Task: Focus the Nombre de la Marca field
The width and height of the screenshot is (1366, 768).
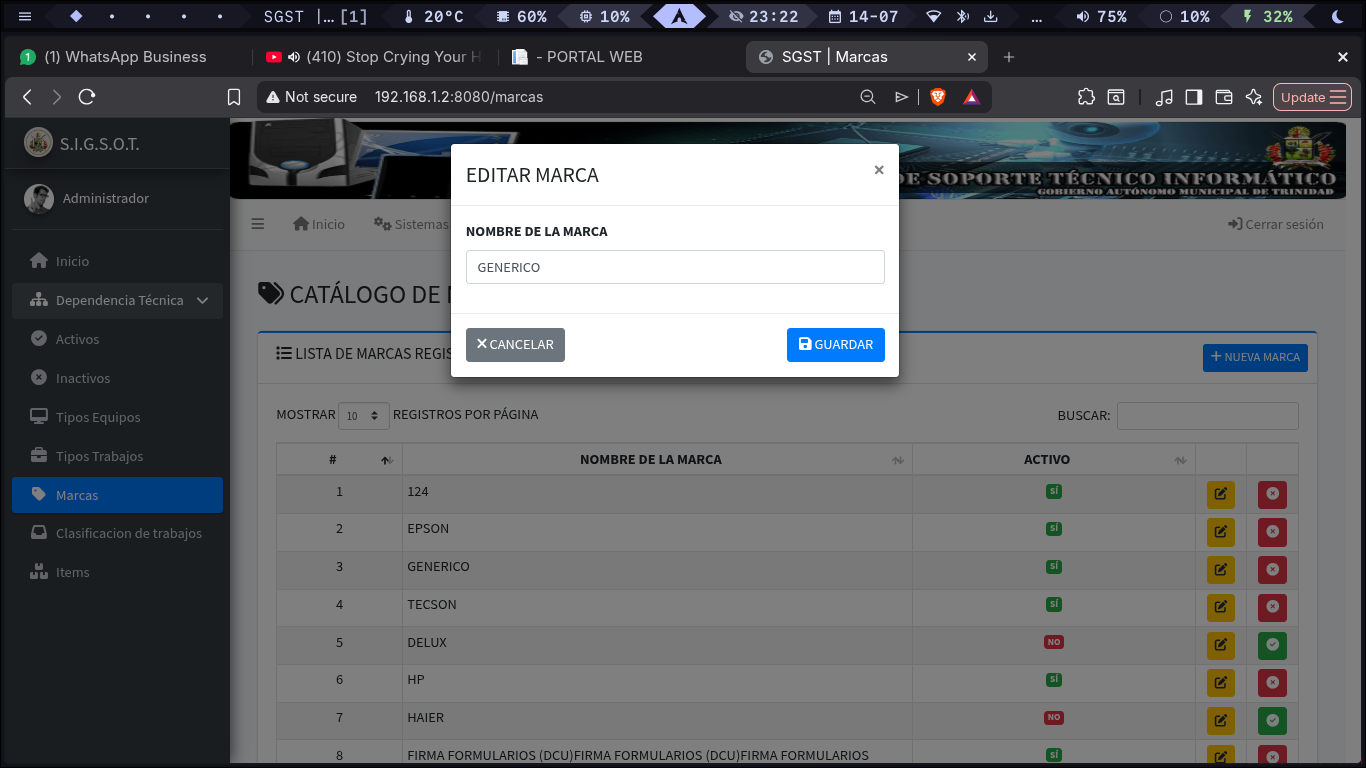Action: [675, 267]
